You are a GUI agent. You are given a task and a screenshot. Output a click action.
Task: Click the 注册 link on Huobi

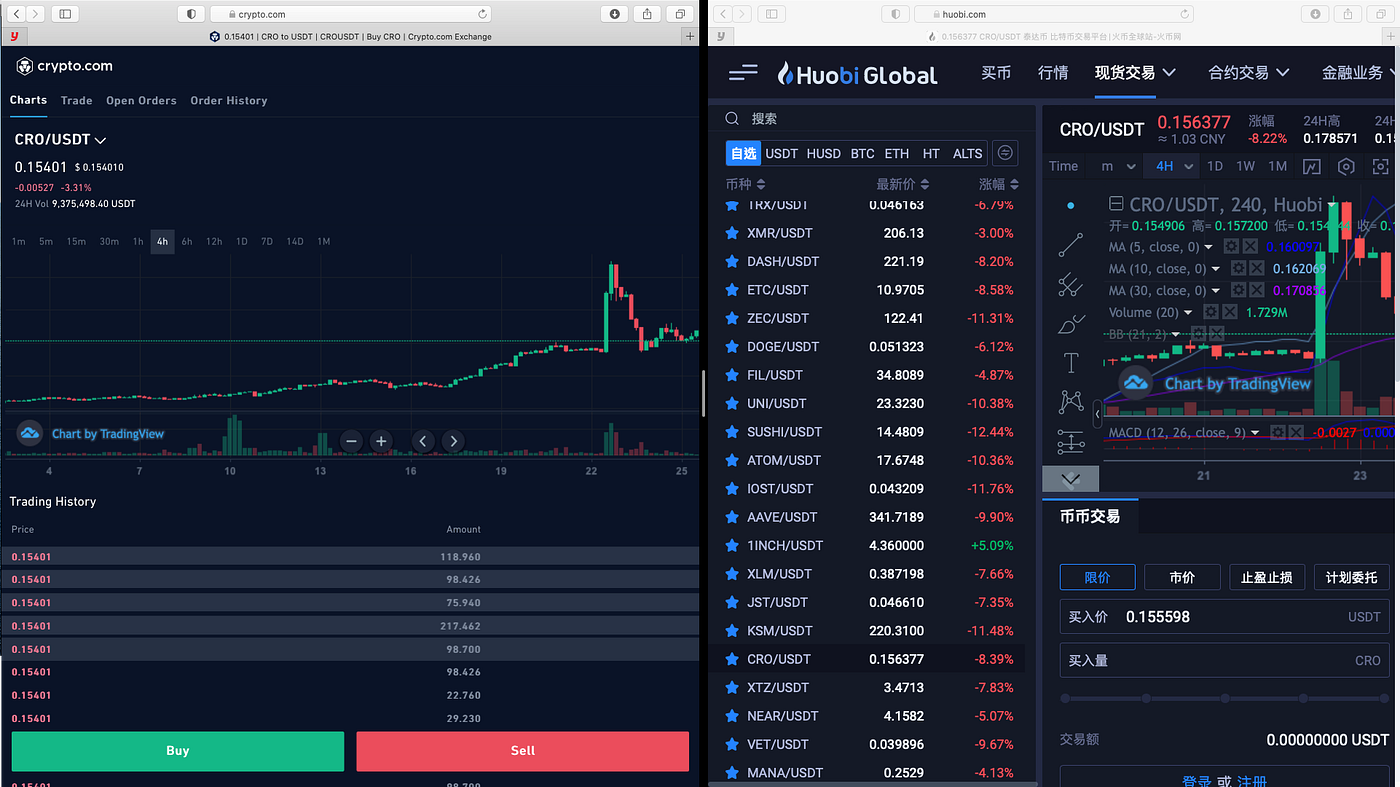[x=1252, y=781]
